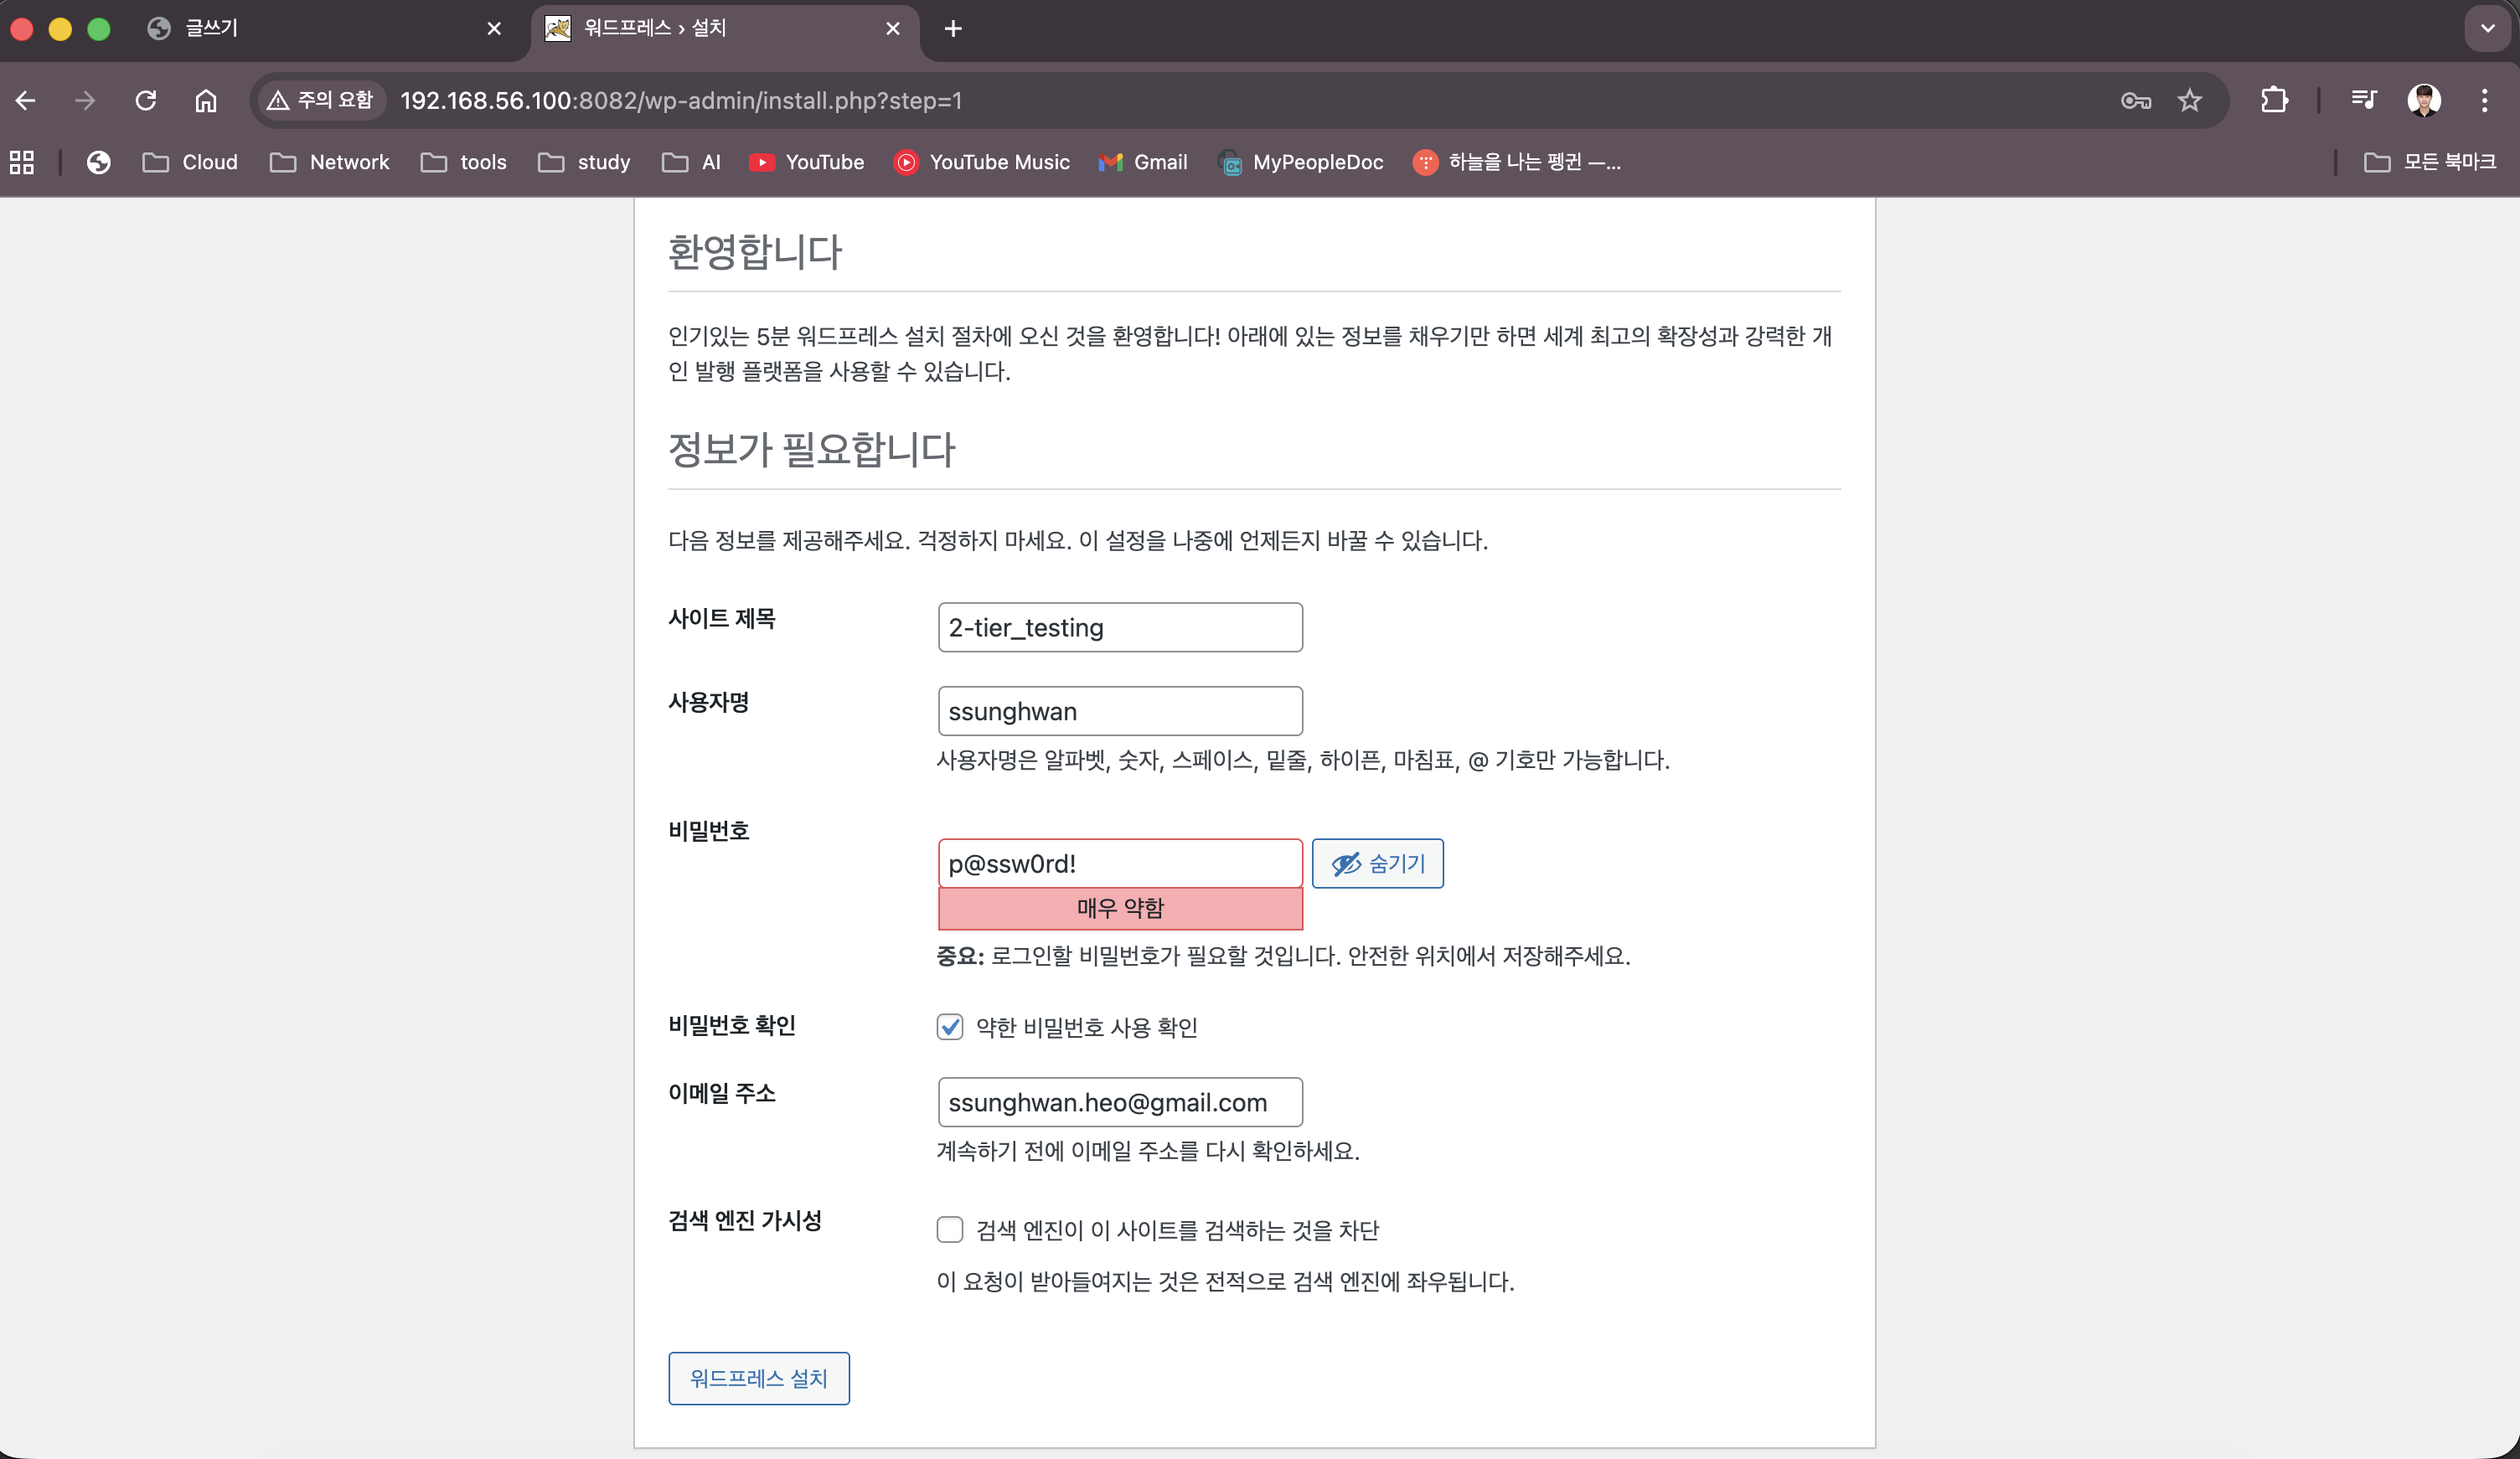Image resolution: width=2520 pixels, height=1459 pixels.
Task: Expand the tab search dropdown arrow
Action: click(2487, 28)
